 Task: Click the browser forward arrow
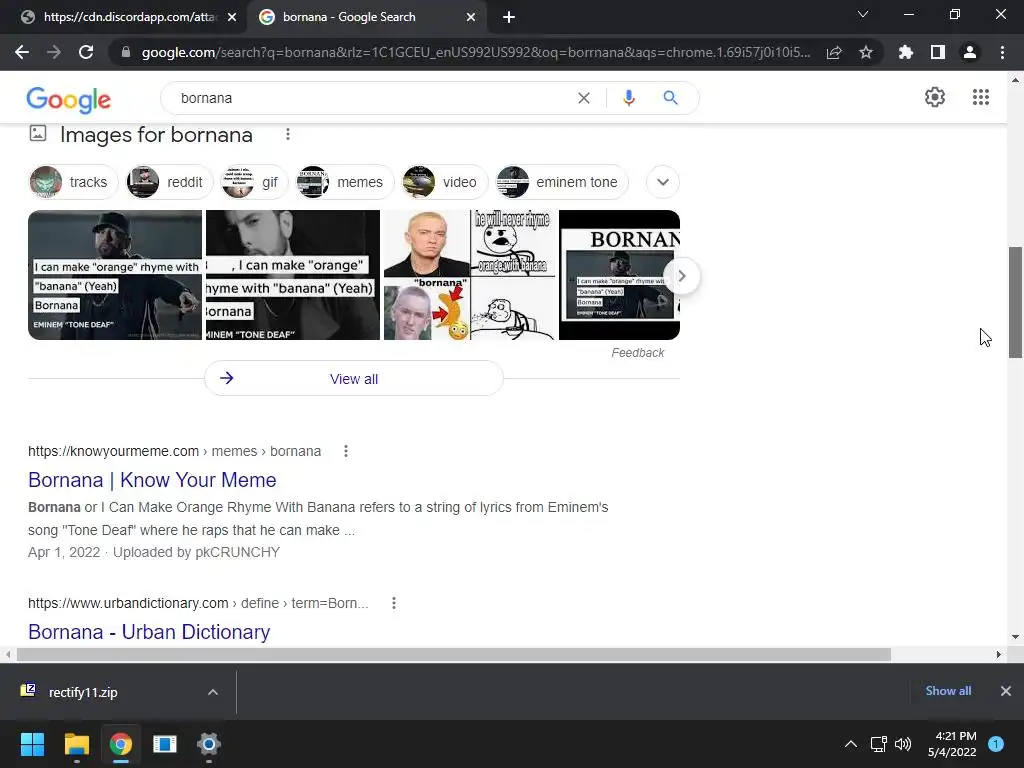click(x=54, y=52)
